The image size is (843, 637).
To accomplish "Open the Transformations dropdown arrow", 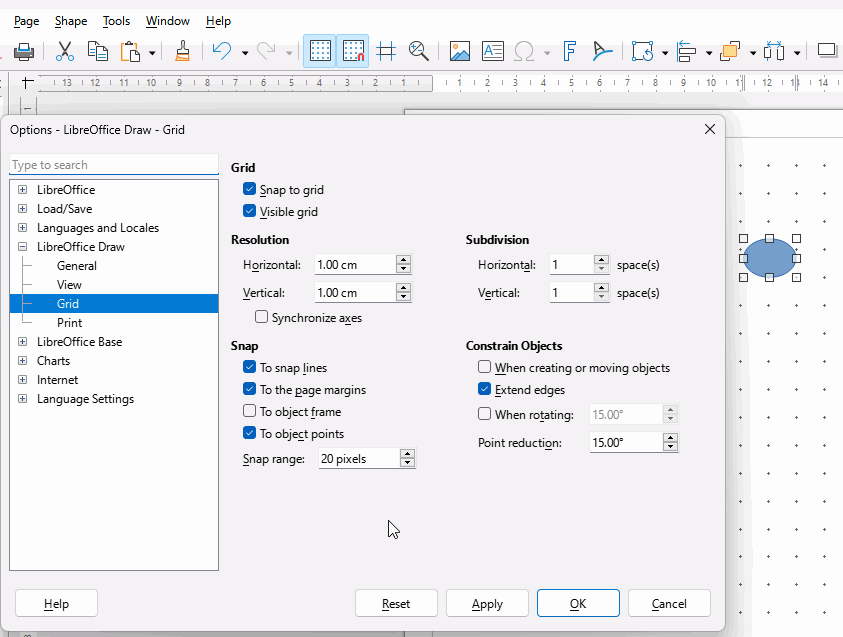I will pos(665,53).
